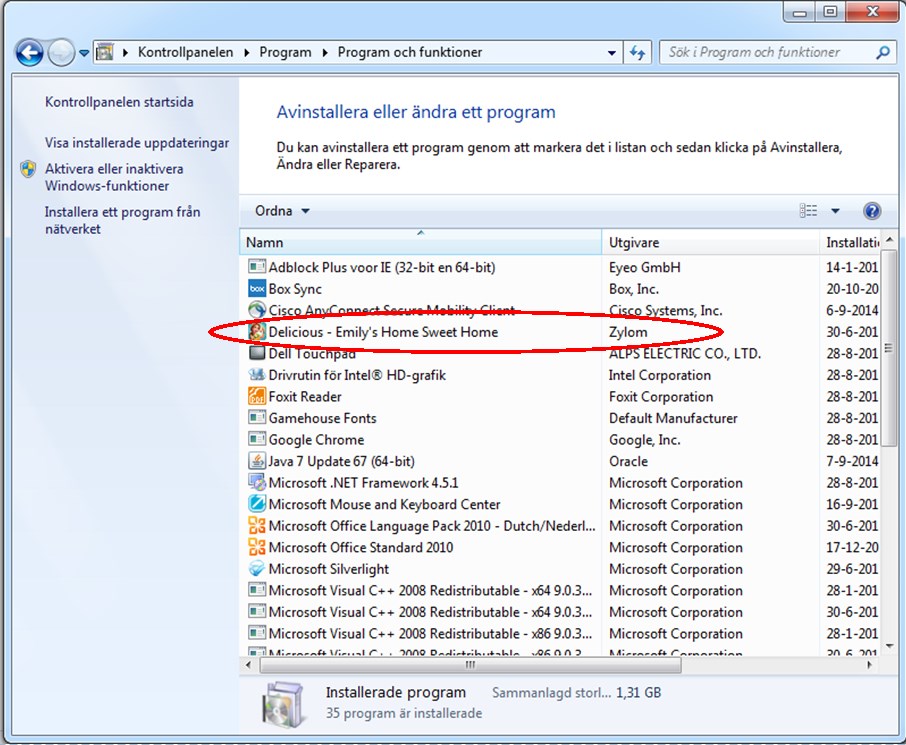Click the Foxit Reader icon in list

click(257, 397)
